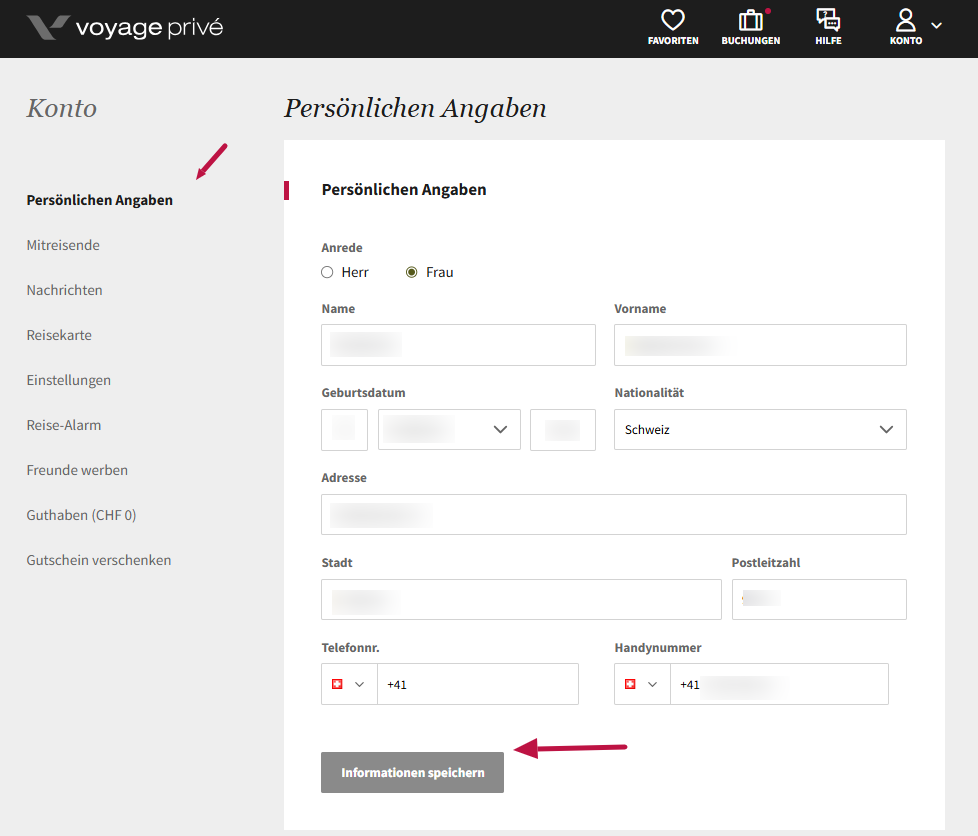Viewport: 978px width, 836px height.
Task: Open Konto user profile icon
Action: pos(906,21)
